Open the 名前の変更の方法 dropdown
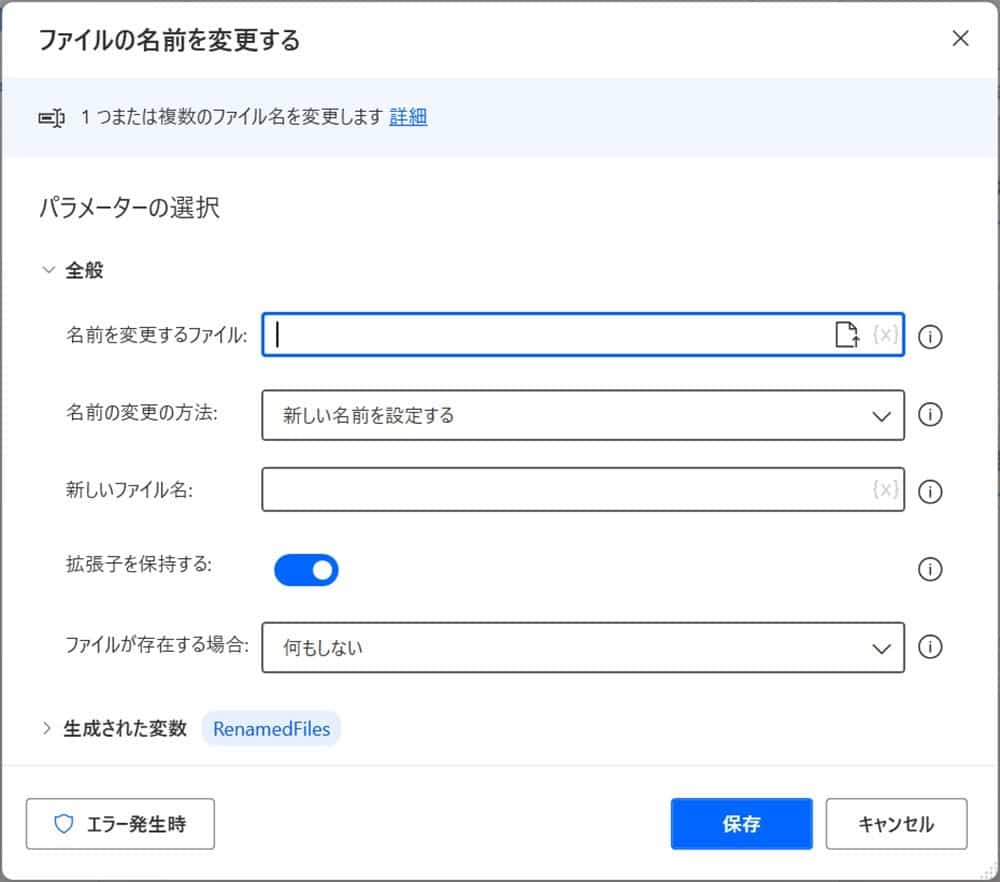1000x882 pixels. [x=881, y=415]
